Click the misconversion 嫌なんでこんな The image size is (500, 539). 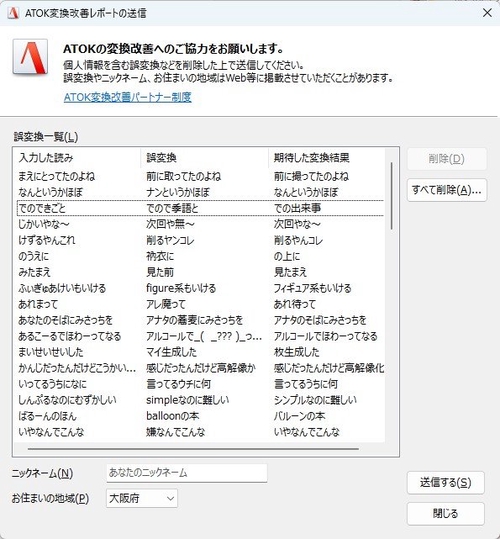[176, 432]
